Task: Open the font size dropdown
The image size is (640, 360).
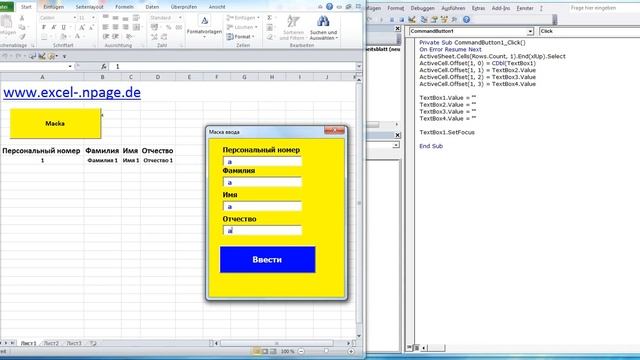Action: 93,18
